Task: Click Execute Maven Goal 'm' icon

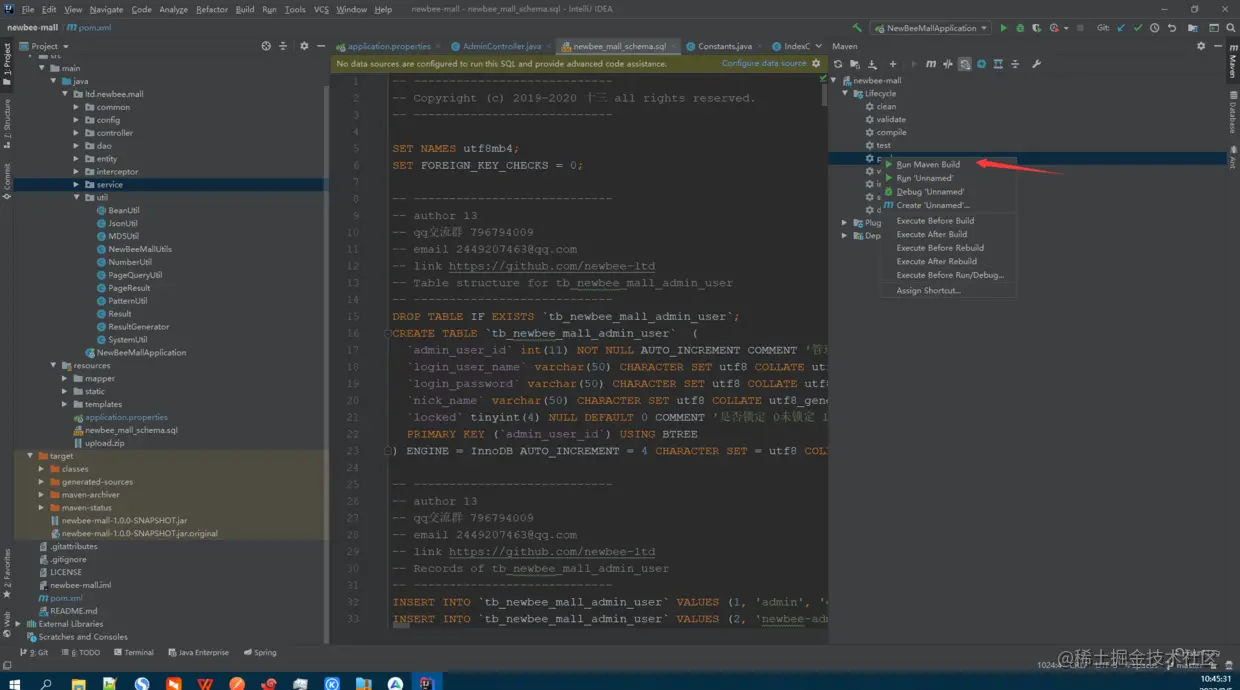Action: (x=931, y=64)
